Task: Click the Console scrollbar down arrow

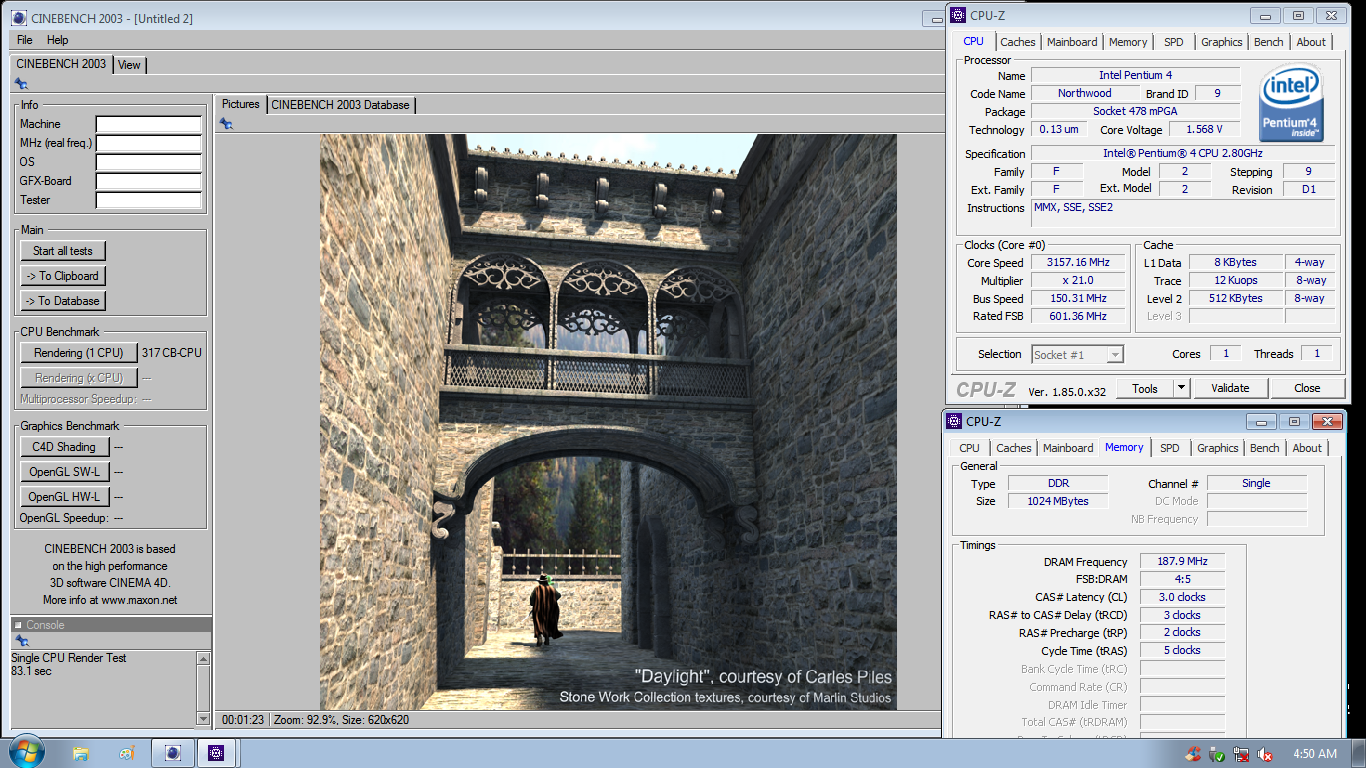Action: 203,718
